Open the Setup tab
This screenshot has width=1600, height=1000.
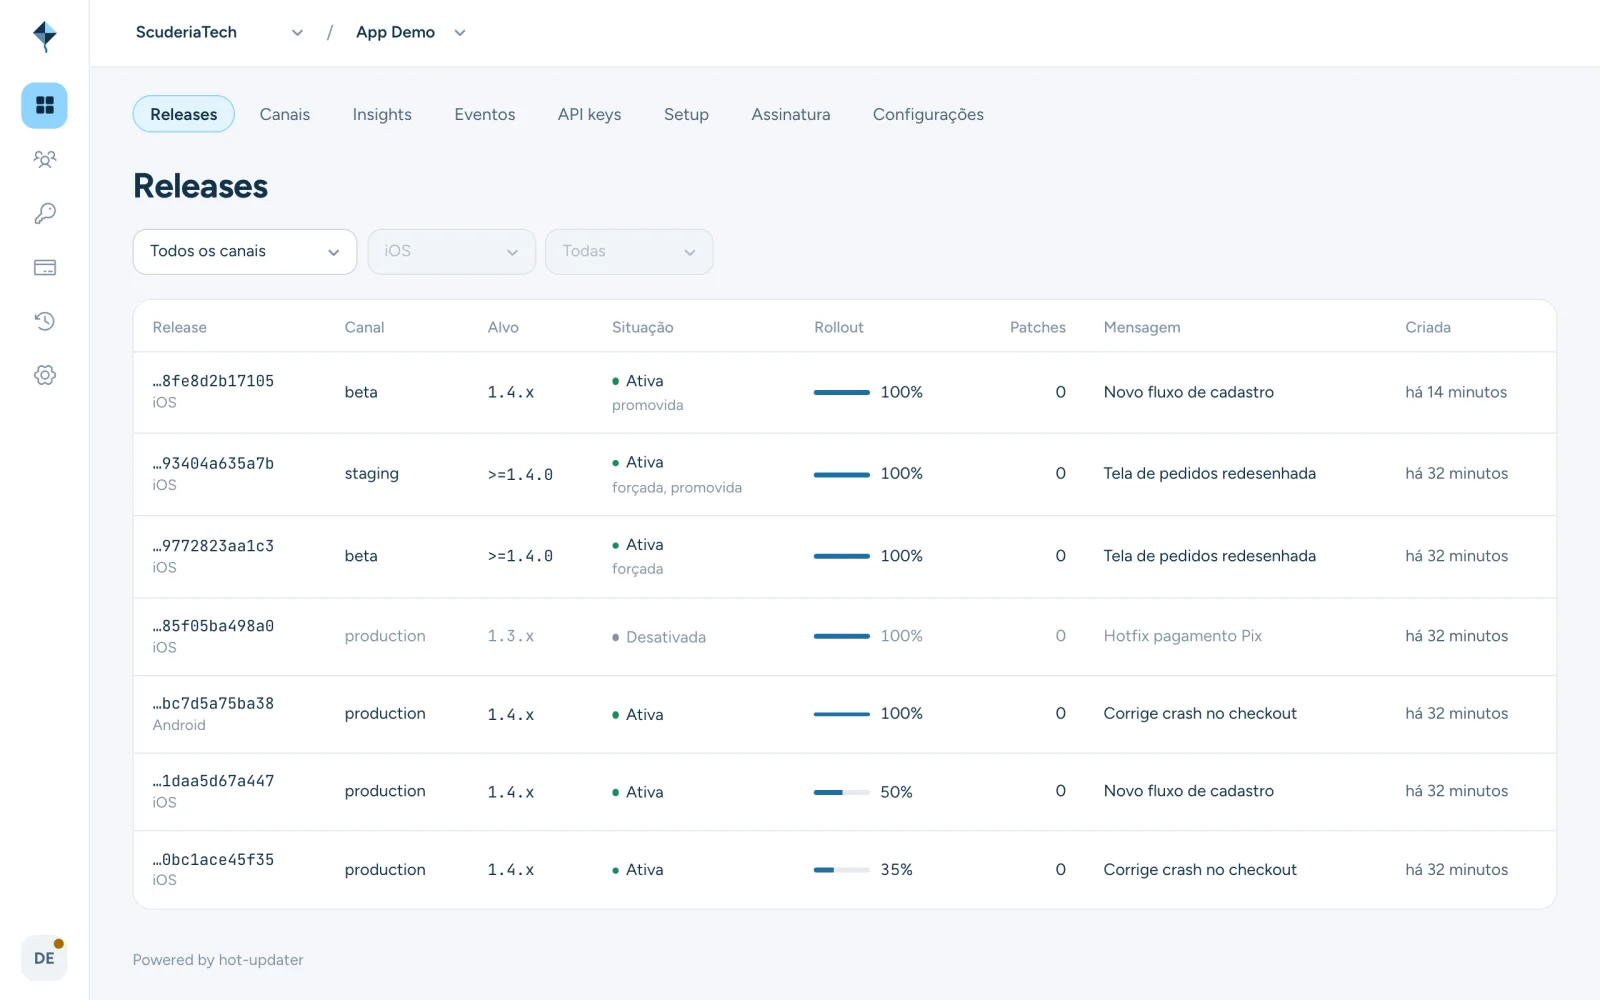[x=686, y=114]
